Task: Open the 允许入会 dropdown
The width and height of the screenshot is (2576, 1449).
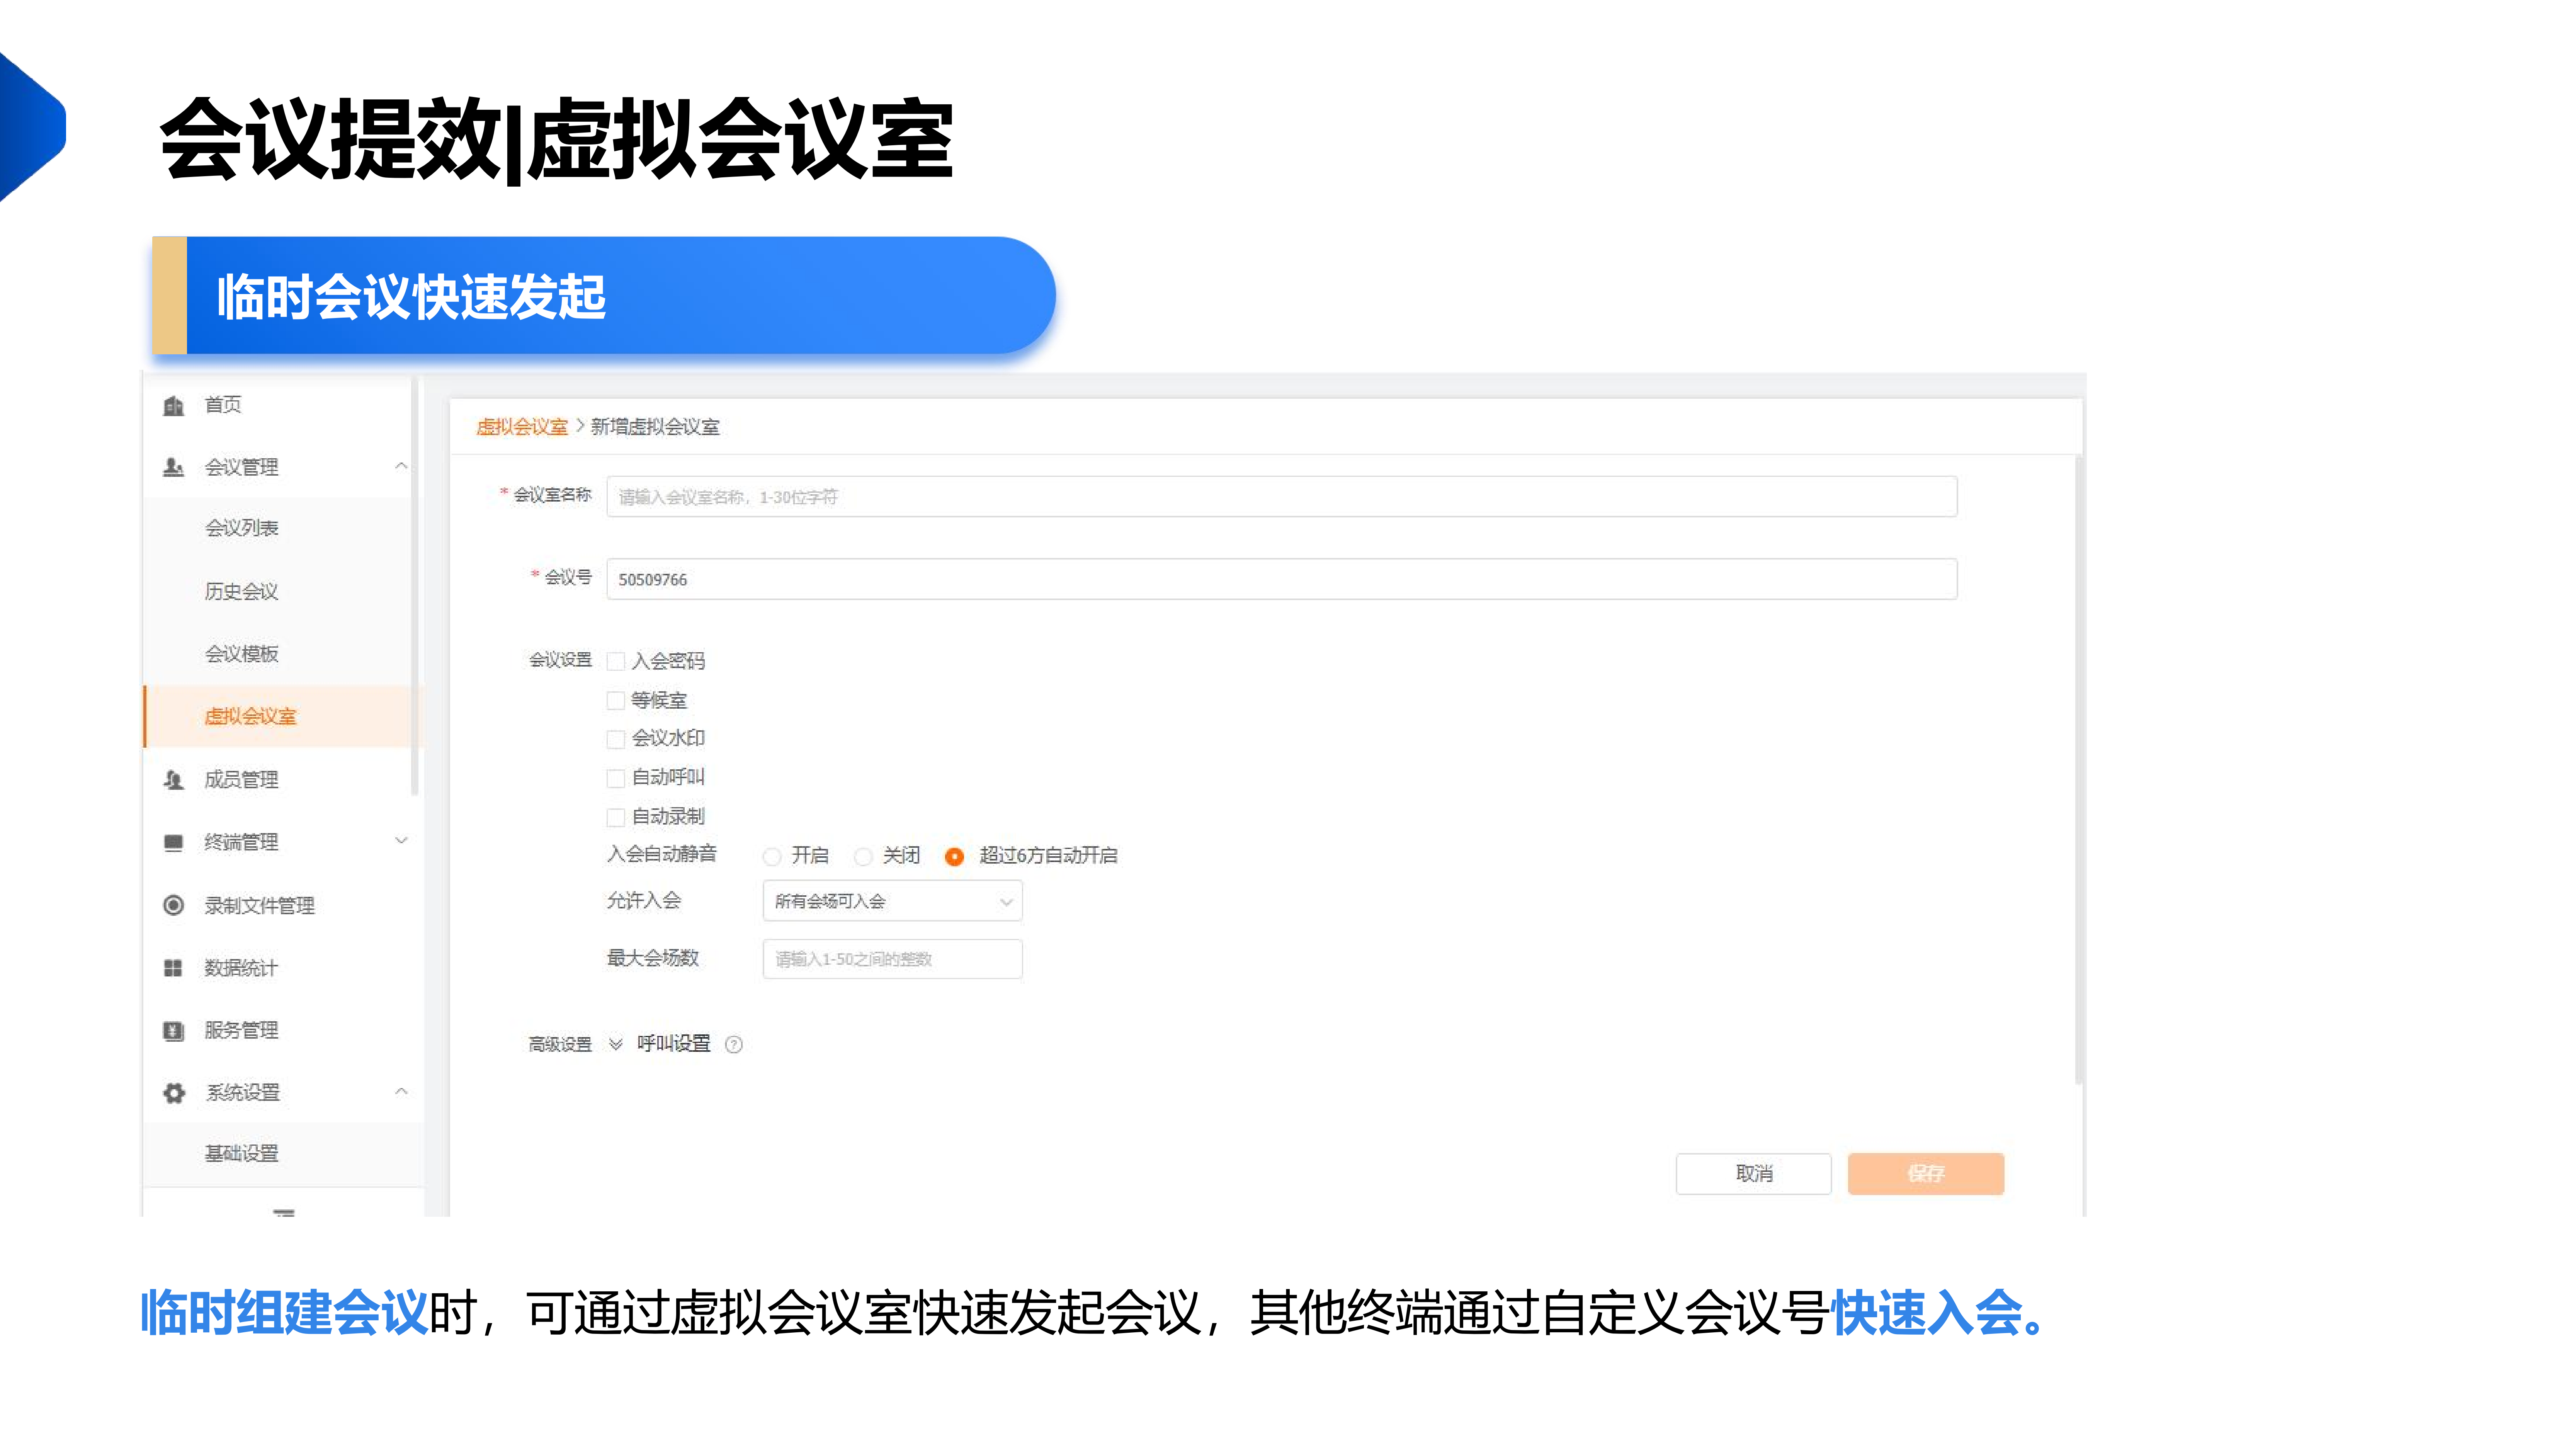Action: click(x=892, y=901)
